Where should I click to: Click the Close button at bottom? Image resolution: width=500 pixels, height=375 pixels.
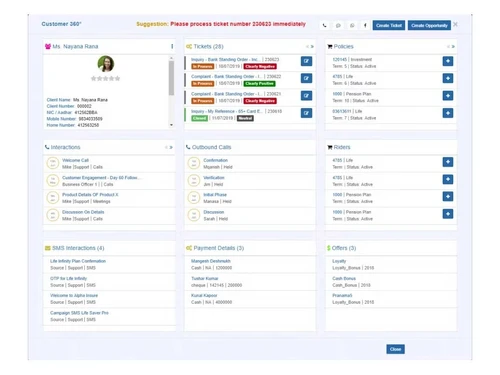pyautogui.click(x=395, y=349)
